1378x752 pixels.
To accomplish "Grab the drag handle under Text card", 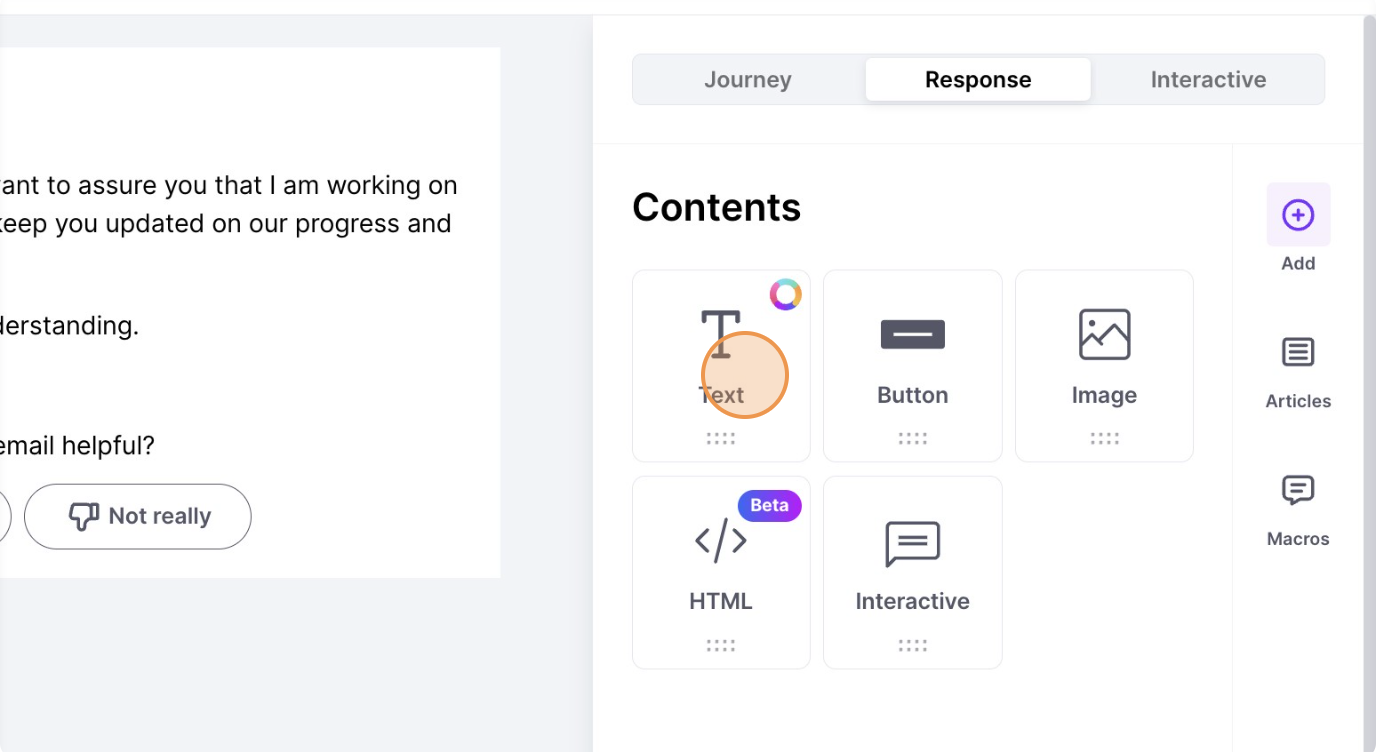I will [721, 438].
